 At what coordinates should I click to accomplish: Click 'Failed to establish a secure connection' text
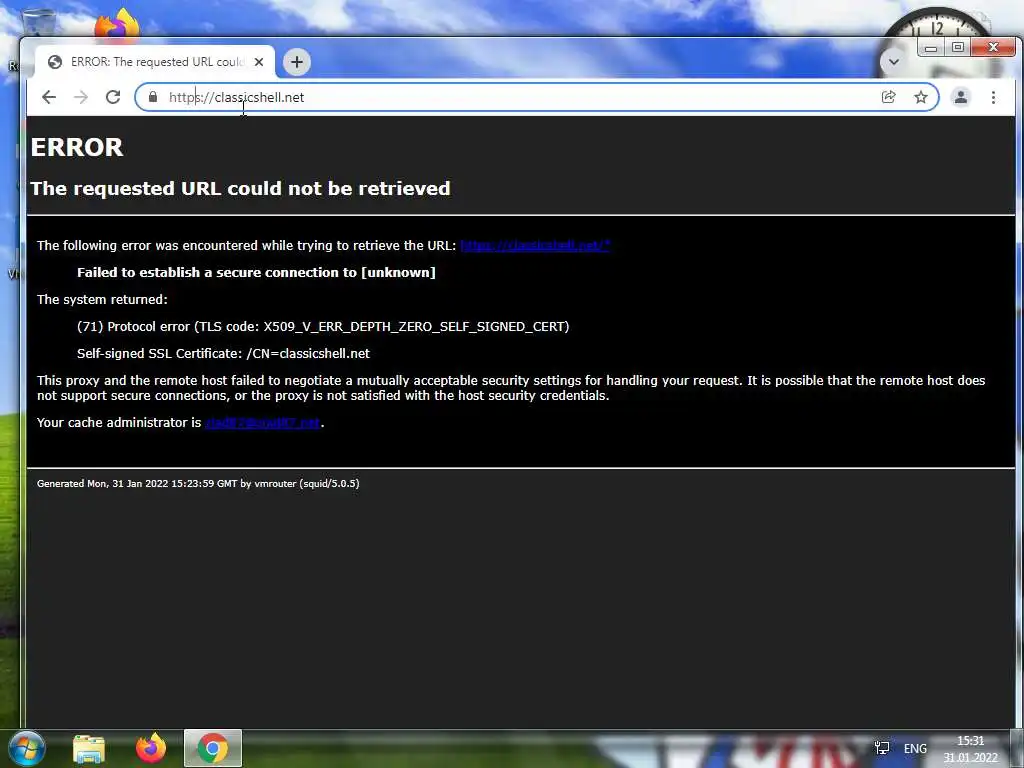coord(256,272)
